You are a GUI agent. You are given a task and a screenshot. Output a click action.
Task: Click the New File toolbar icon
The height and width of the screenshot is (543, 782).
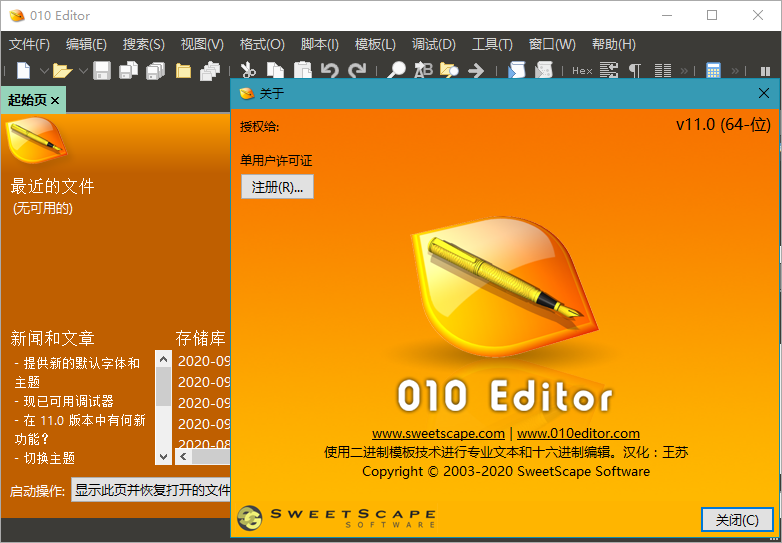pyautogui.click(x=23, y=70)
